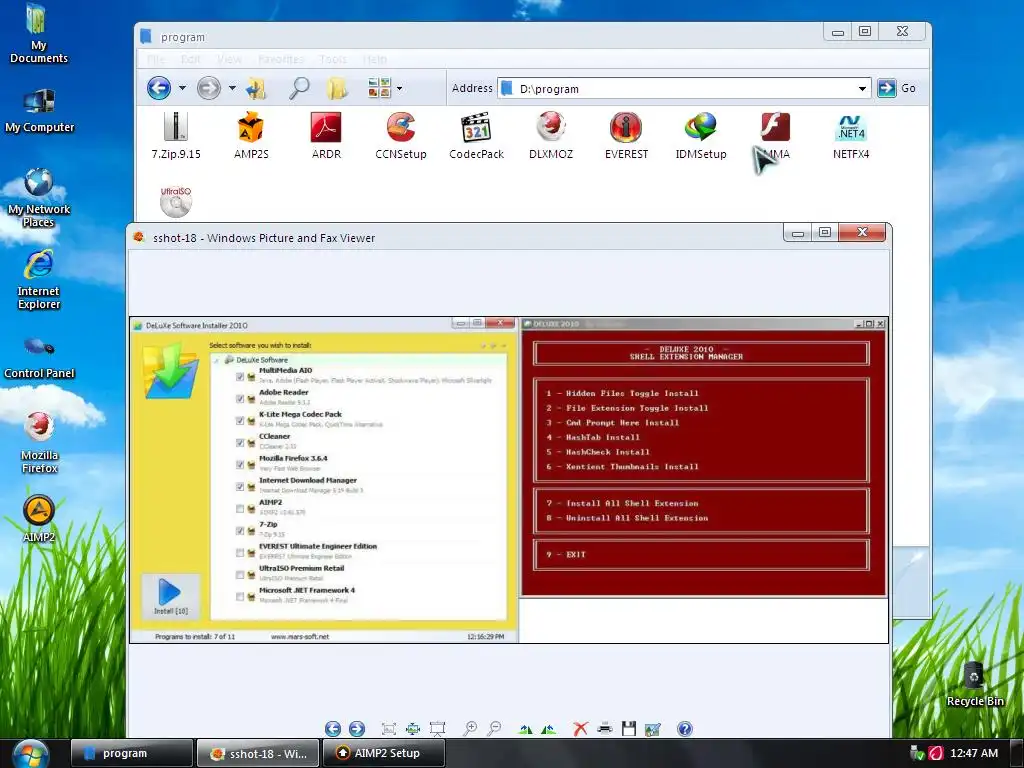Image resolution: width=1024 pixels, height=768 pixels.
Task: Open Picture Viewer help icon
Action: (684, 729)
